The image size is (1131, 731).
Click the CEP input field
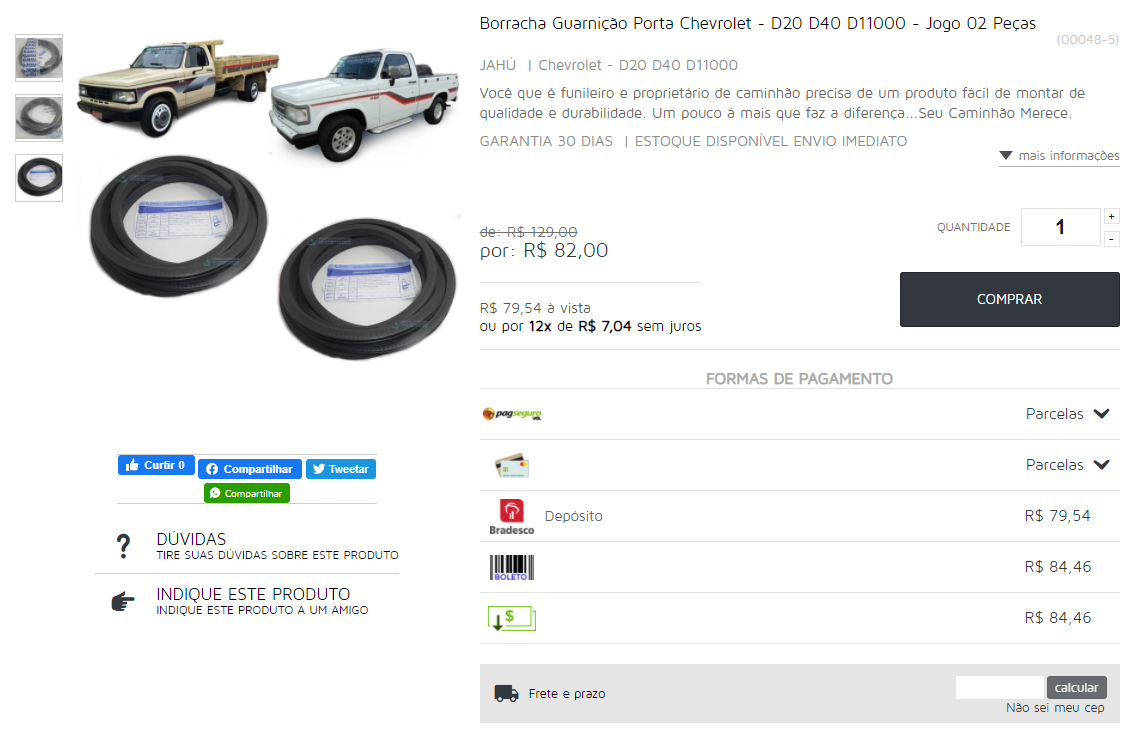pyautogui.click(x=1000, y=688)
